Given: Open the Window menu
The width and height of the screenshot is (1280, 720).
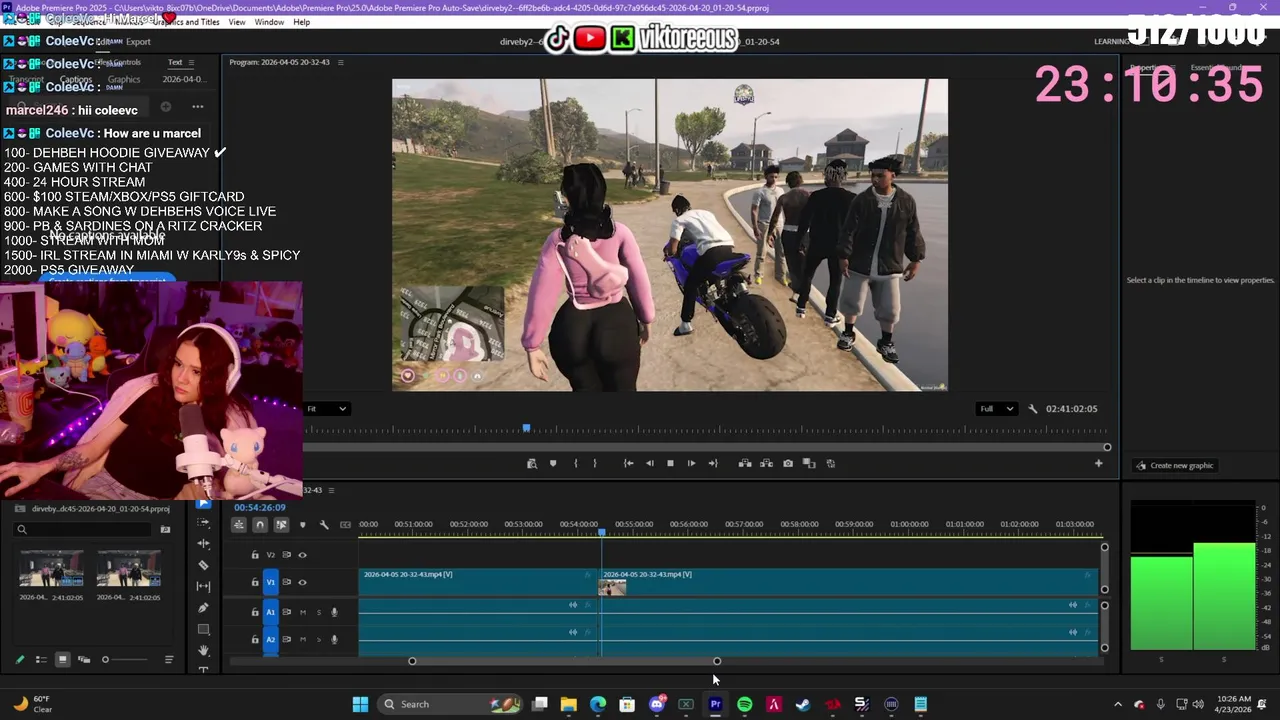Looking at the screenshot, I should tap(269, 22).
